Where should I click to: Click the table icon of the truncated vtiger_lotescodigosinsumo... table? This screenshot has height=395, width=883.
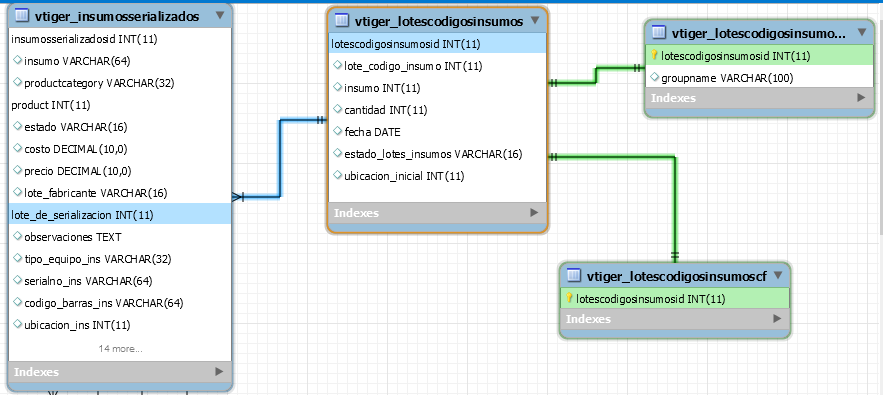(x=658, y=33)
